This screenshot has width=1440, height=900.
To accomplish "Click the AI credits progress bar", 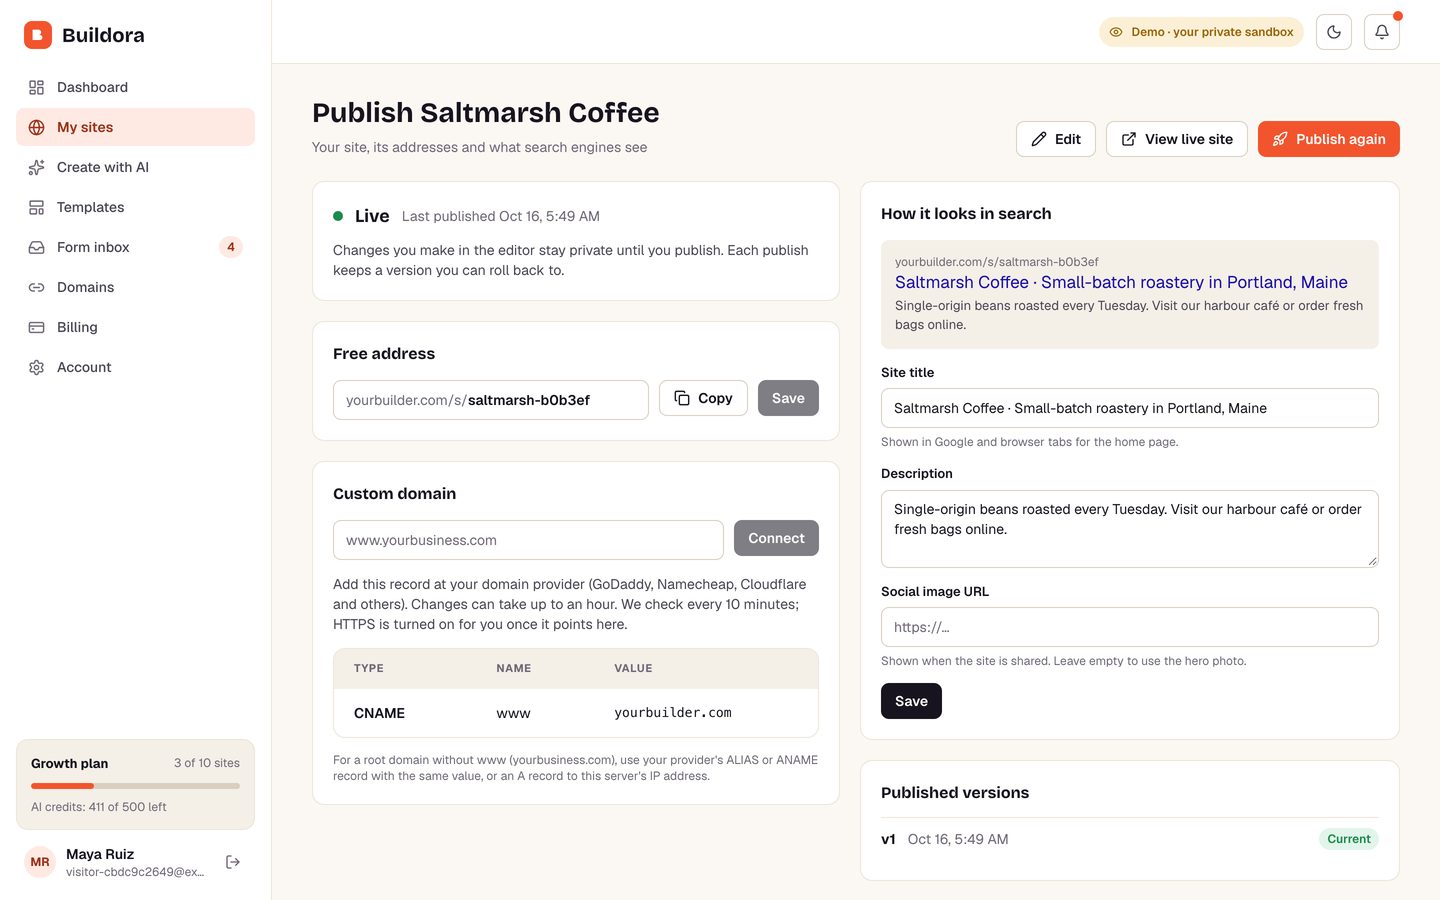I will click(135, 786).
